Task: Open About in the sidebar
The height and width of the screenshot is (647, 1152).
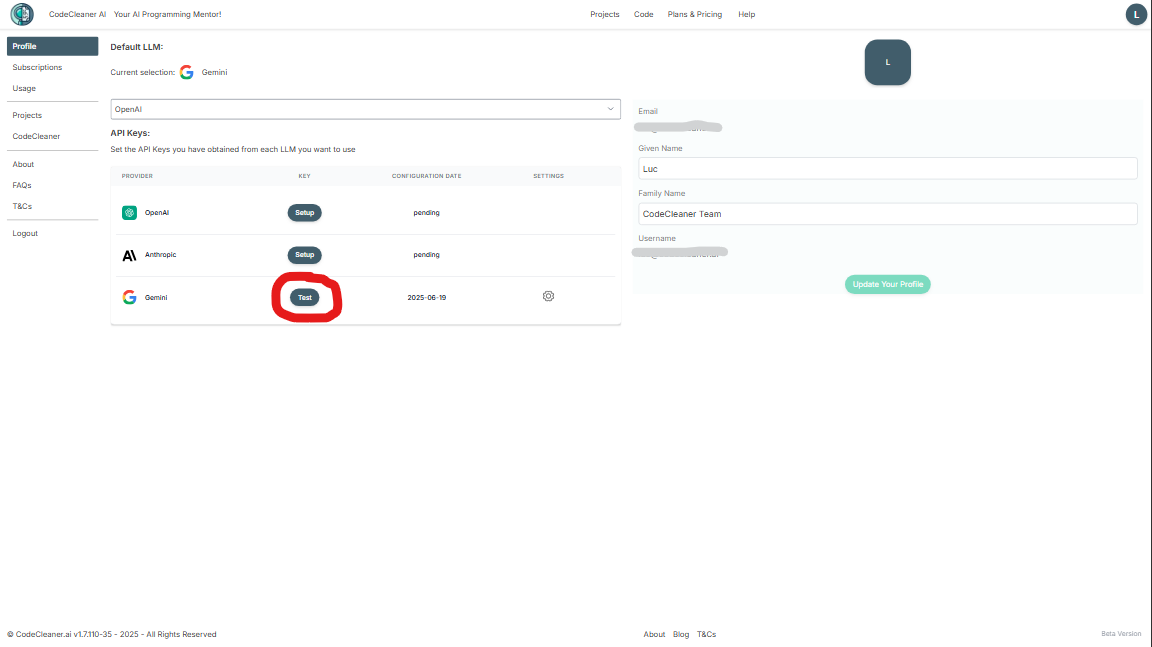Action: click(x=24, y=165)
